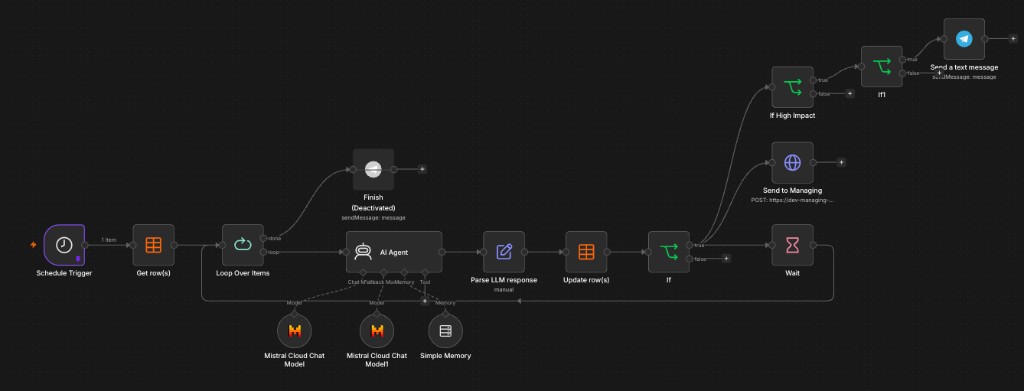Viewport: 1024px width, 391px height.
Task: Click 'POST: https://dev-managing-...' subtitle
Action: [x=793, y=200]
